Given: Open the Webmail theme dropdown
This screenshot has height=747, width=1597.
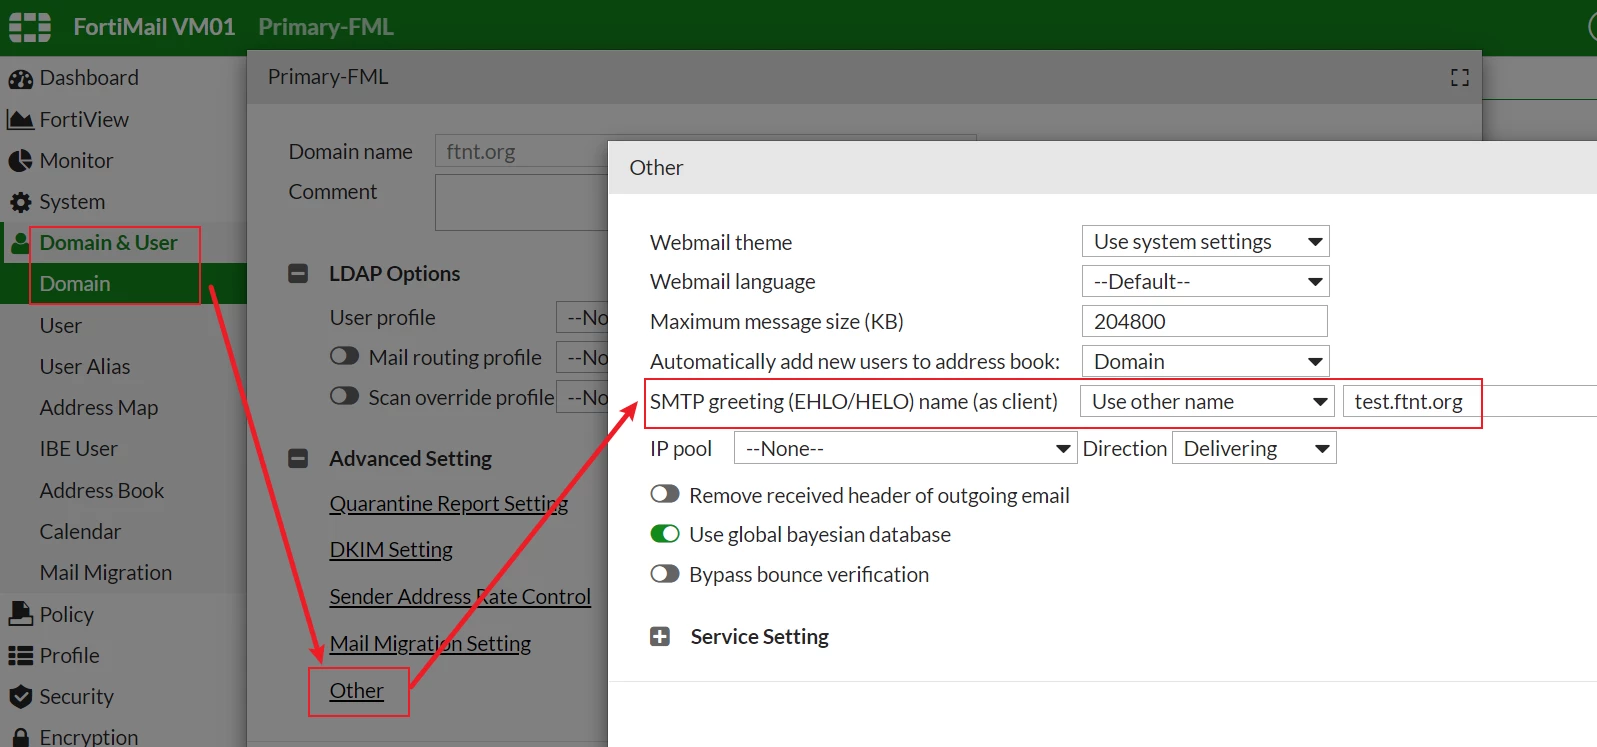Looking at the screenshot, I should [1205, 241].
